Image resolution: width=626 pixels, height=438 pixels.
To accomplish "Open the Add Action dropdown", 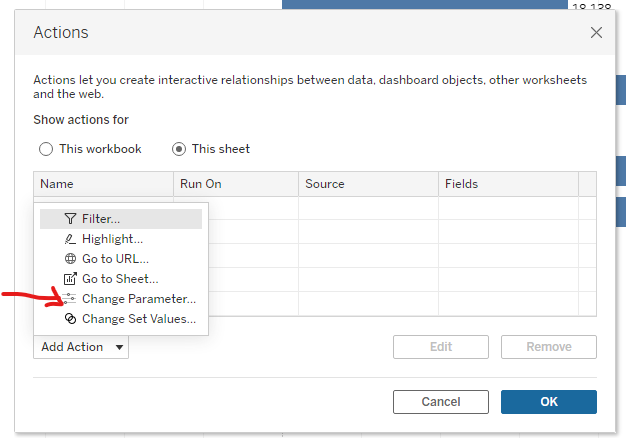I will [x=81, y=347].
